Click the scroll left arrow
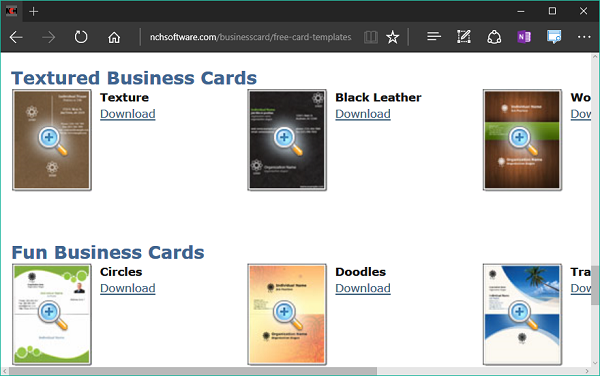Screen dimensions: 600x376 click(5, 371)
